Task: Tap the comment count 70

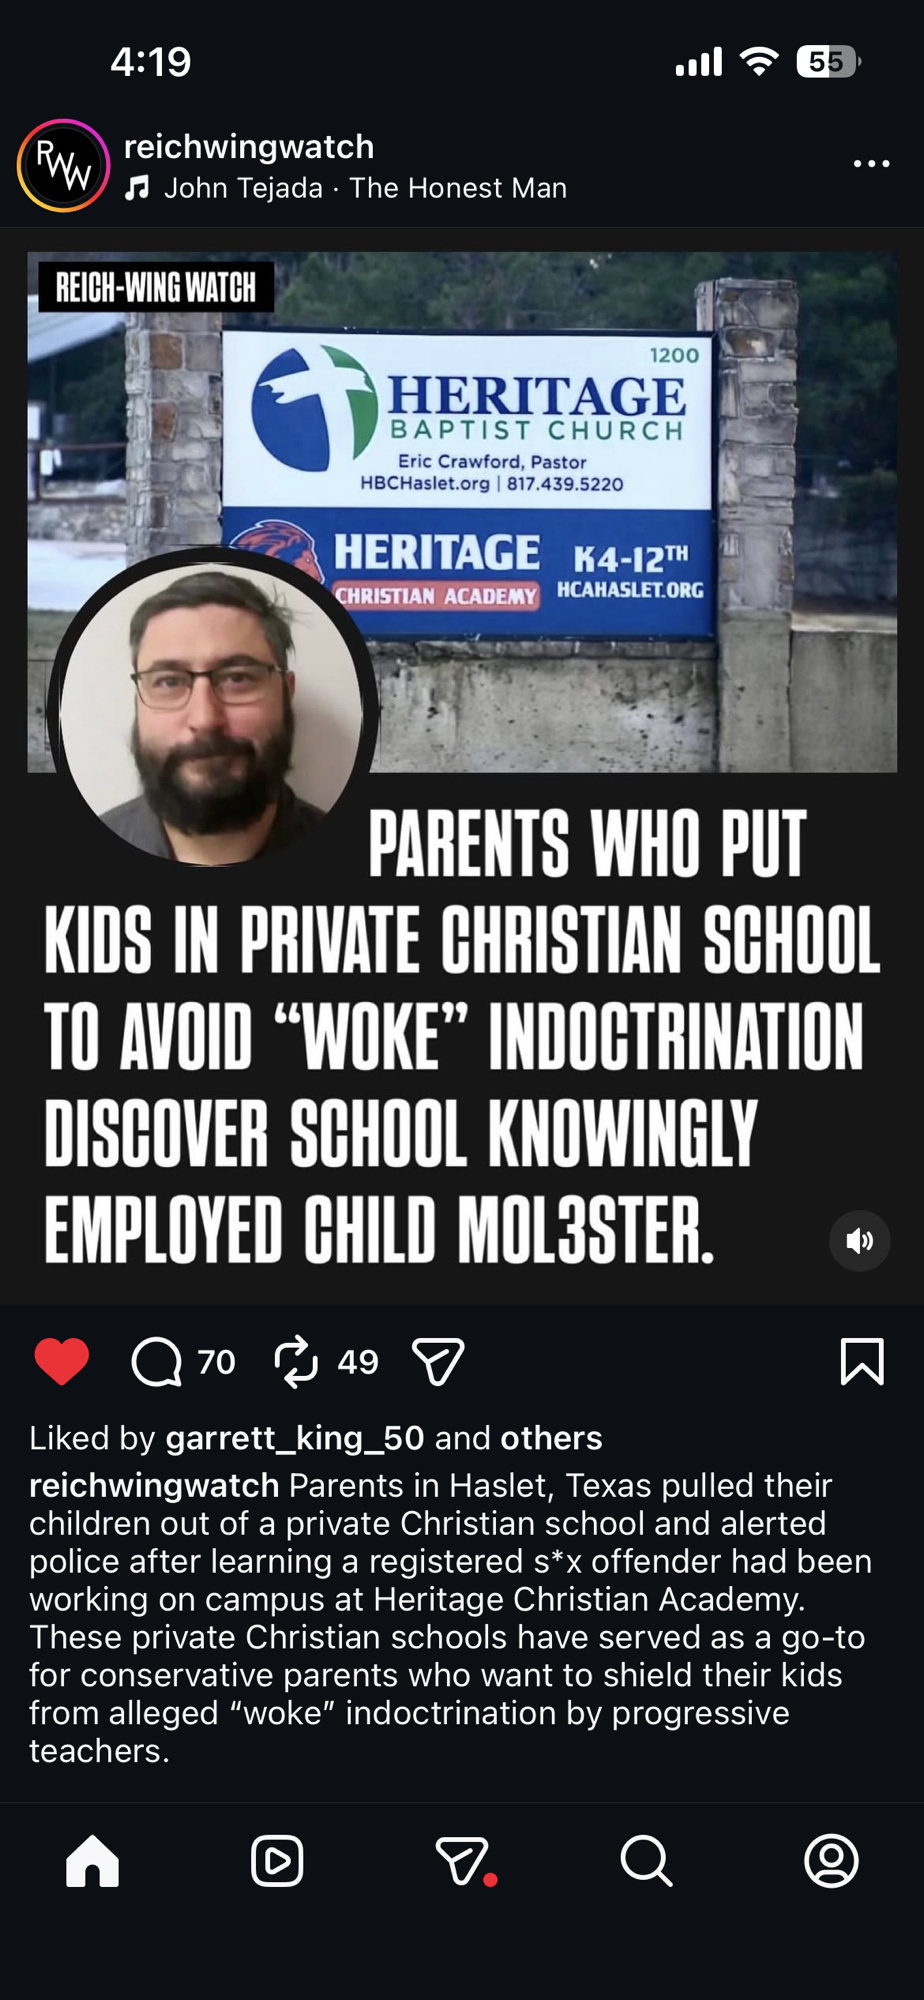Action: pos(216,1362)
